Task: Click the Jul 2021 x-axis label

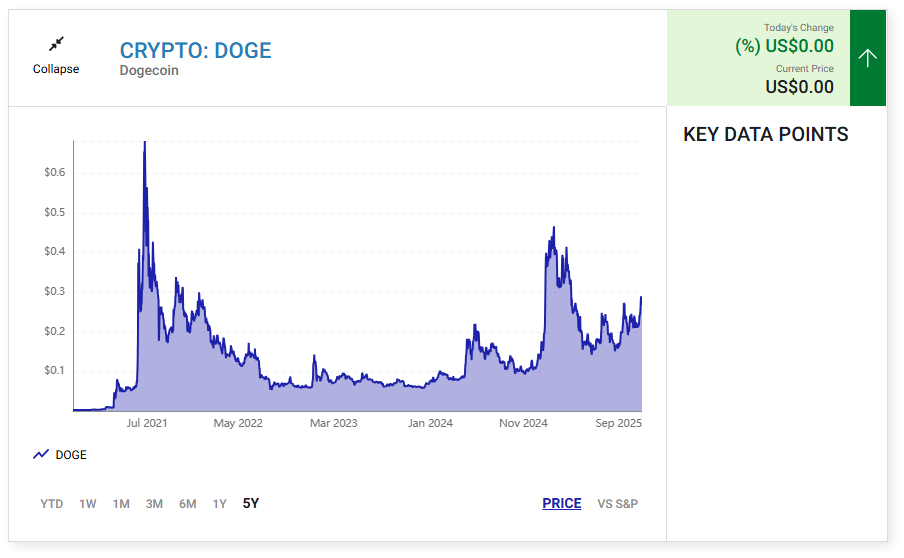Action: pos(147,423)
